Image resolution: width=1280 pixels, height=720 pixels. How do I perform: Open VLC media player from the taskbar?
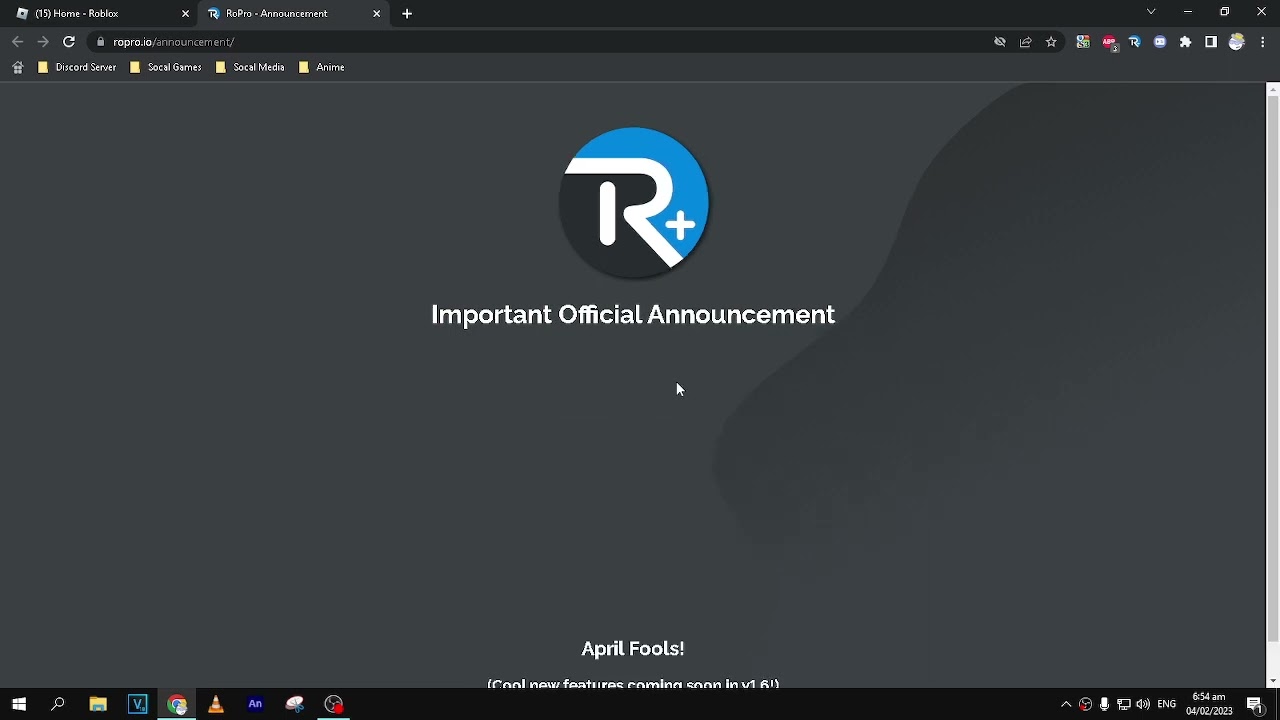click(216, 704)
